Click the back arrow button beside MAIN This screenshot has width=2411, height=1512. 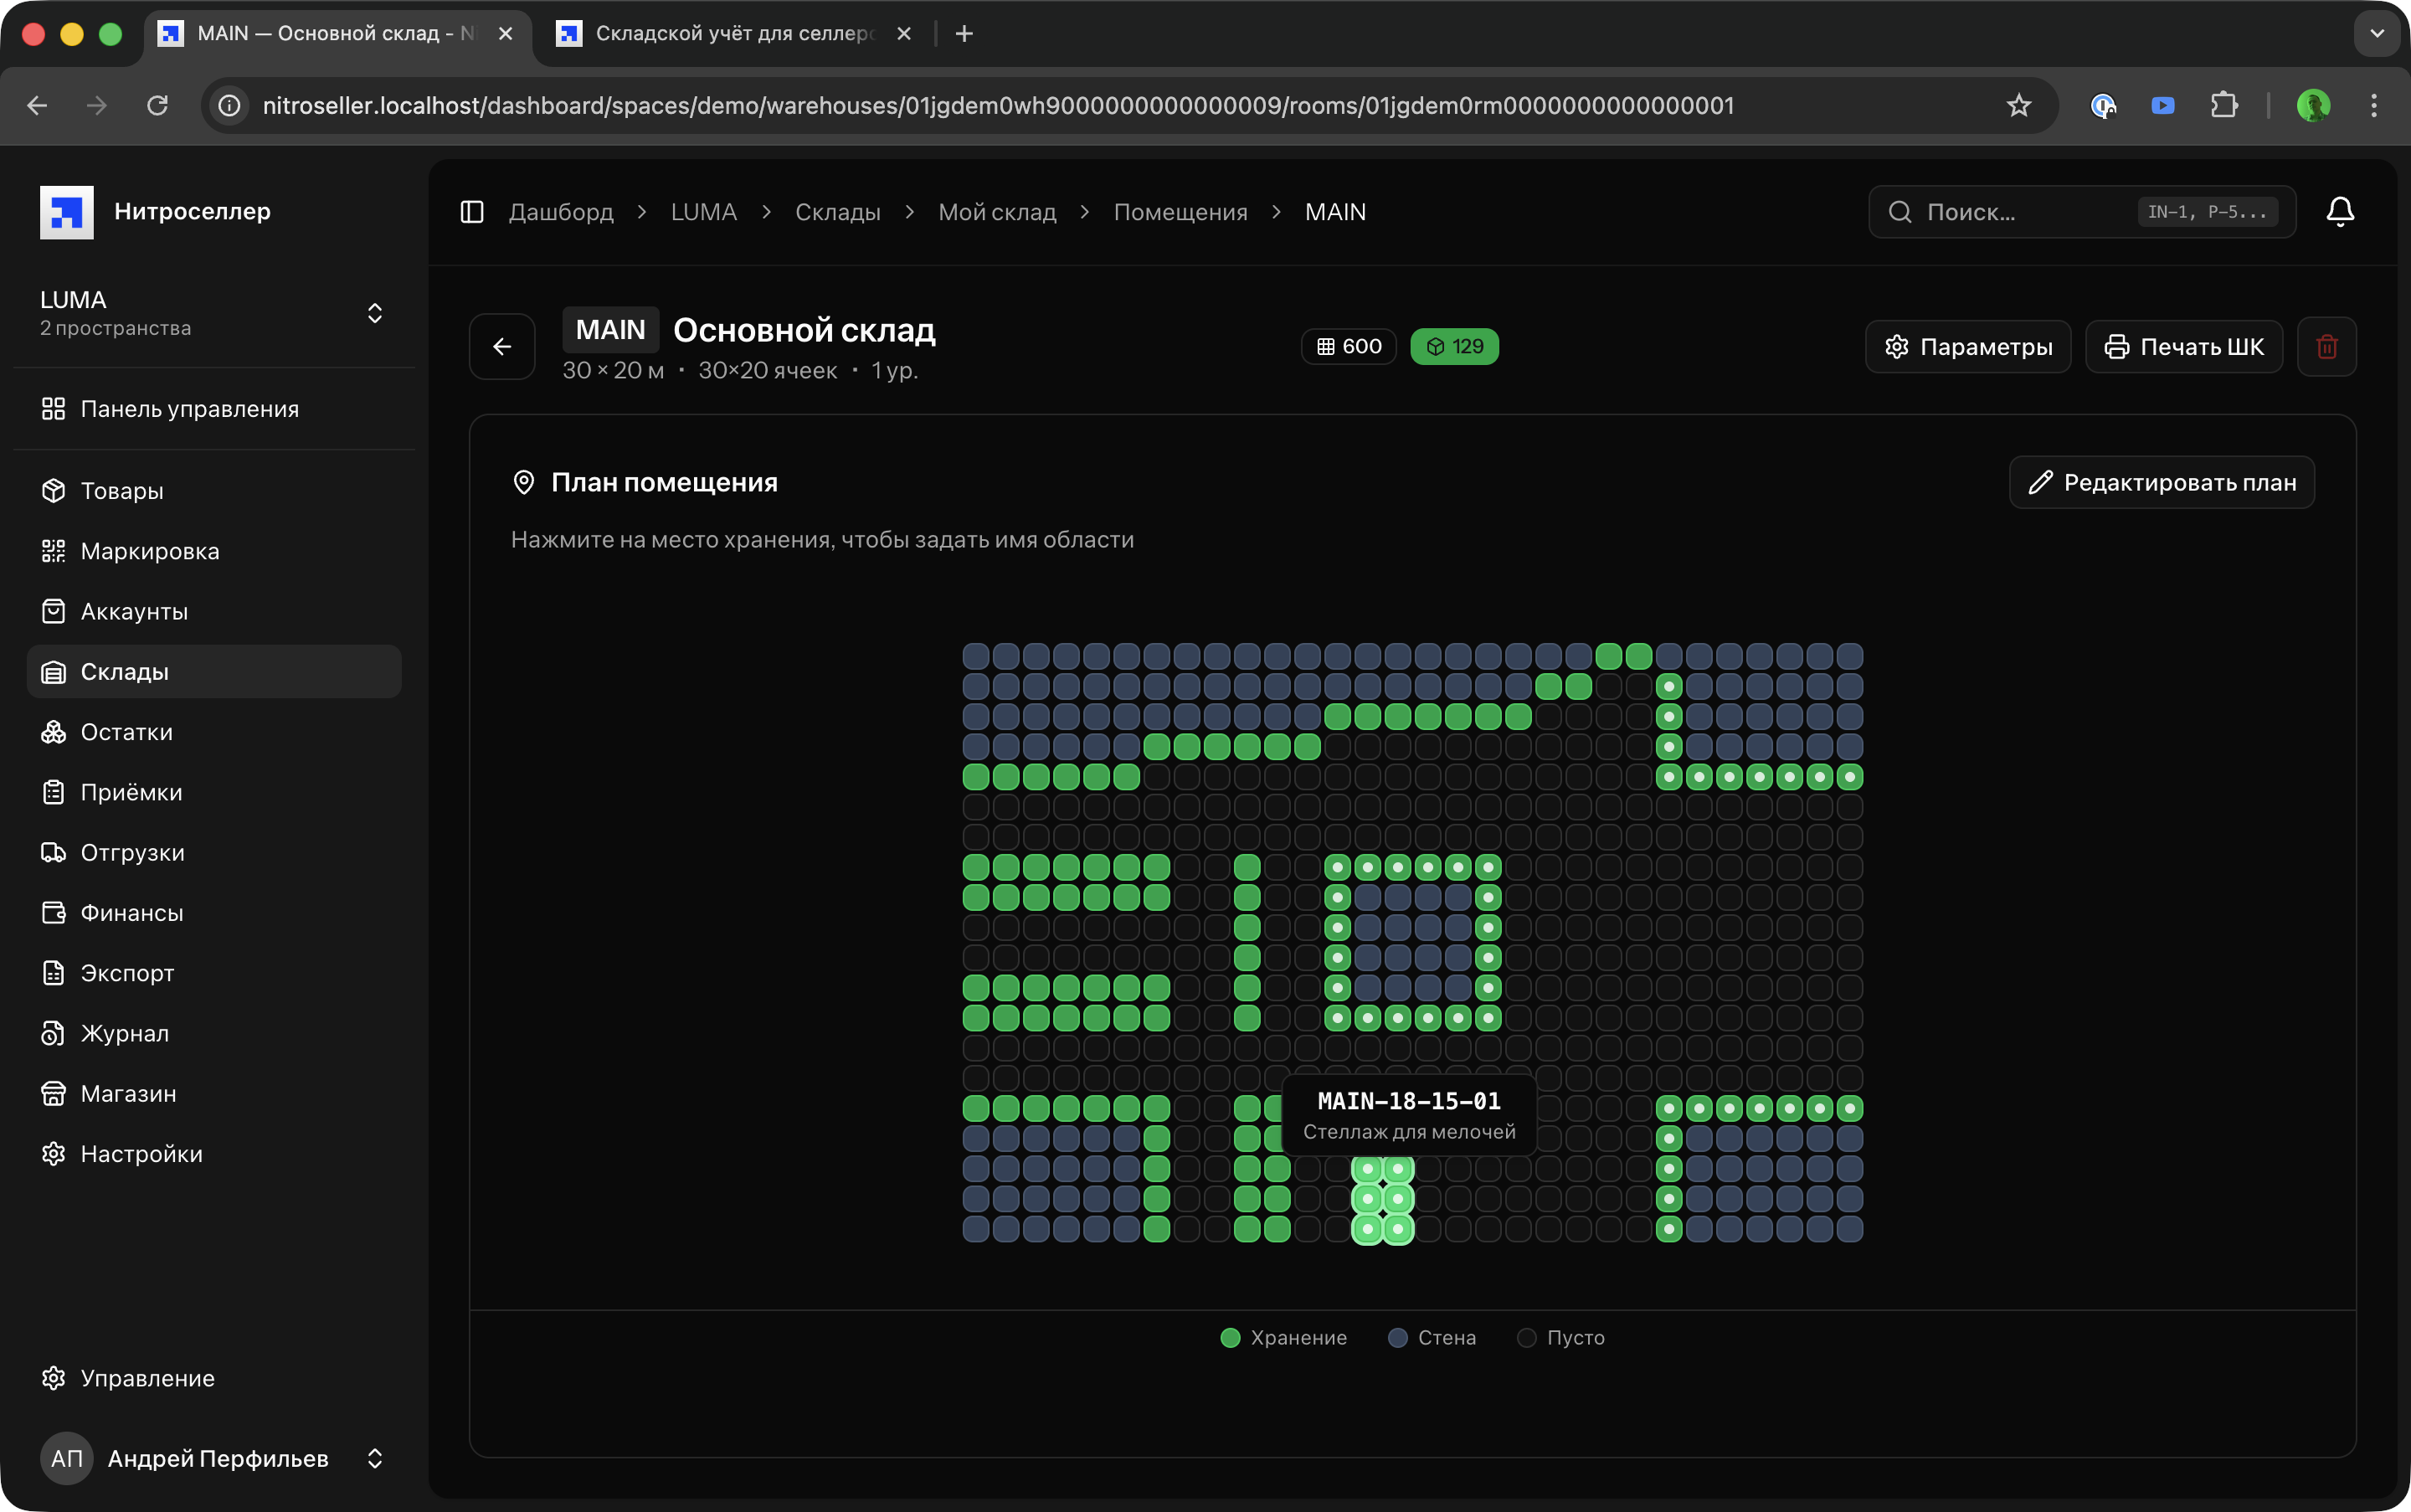(x=502, y=347)
